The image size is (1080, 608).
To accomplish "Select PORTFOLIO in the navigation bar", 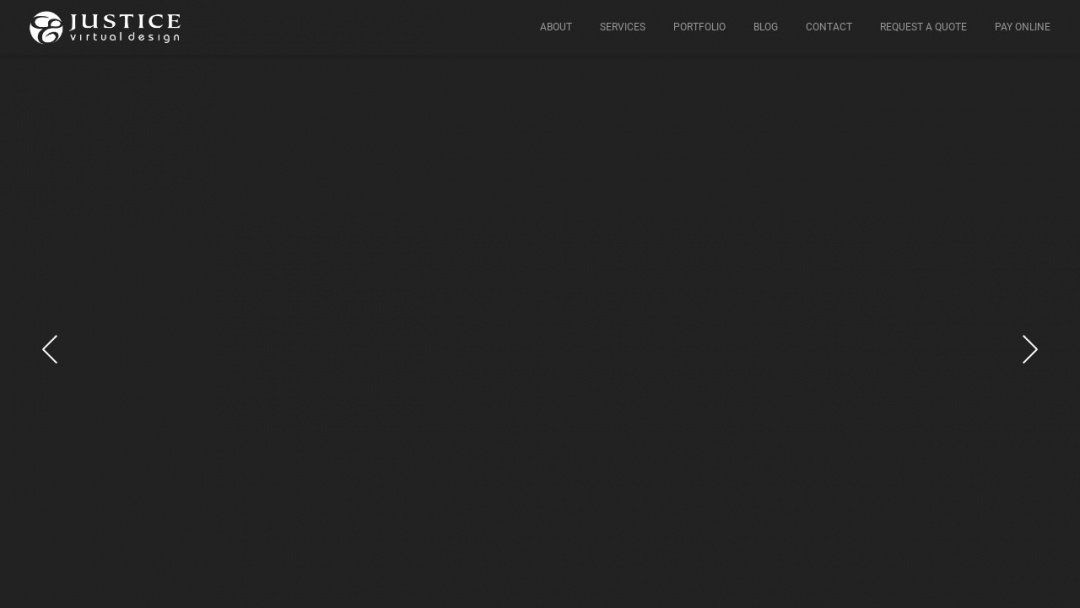I will coord(699,27).
